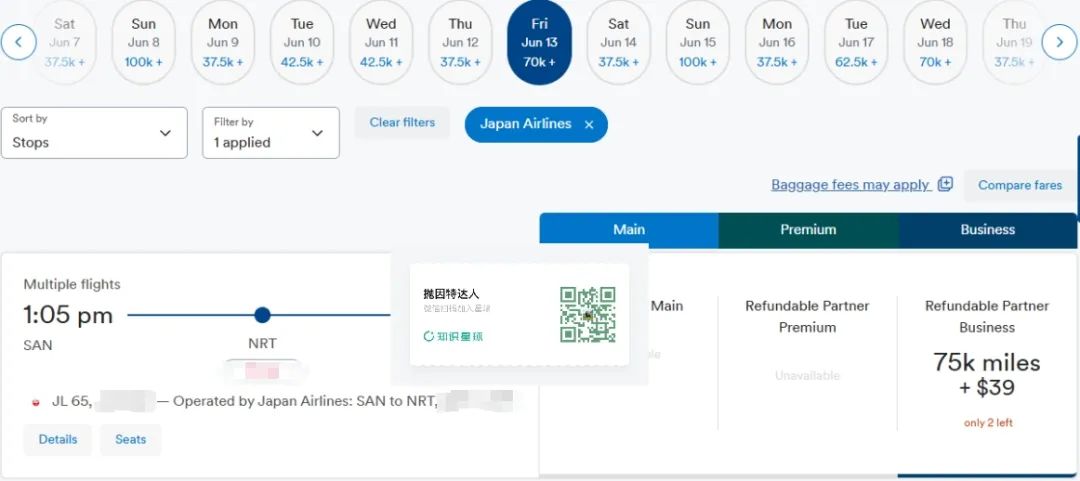Screen dimensions: 1080x481
Task: Choose the Wed Jun 11 date
Action: [x=381, y=42]
